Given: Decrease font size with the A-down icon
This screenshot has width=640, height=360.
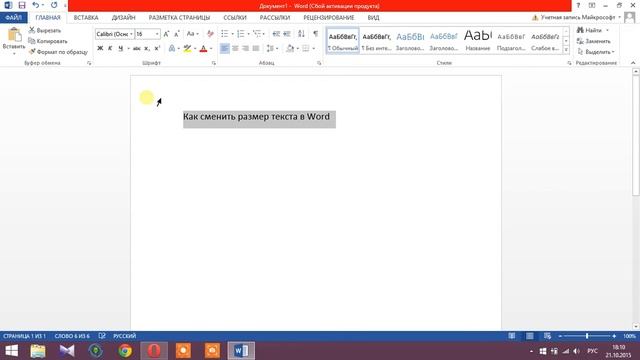Looking at the screenshot, I should click(x=177, y=34).
